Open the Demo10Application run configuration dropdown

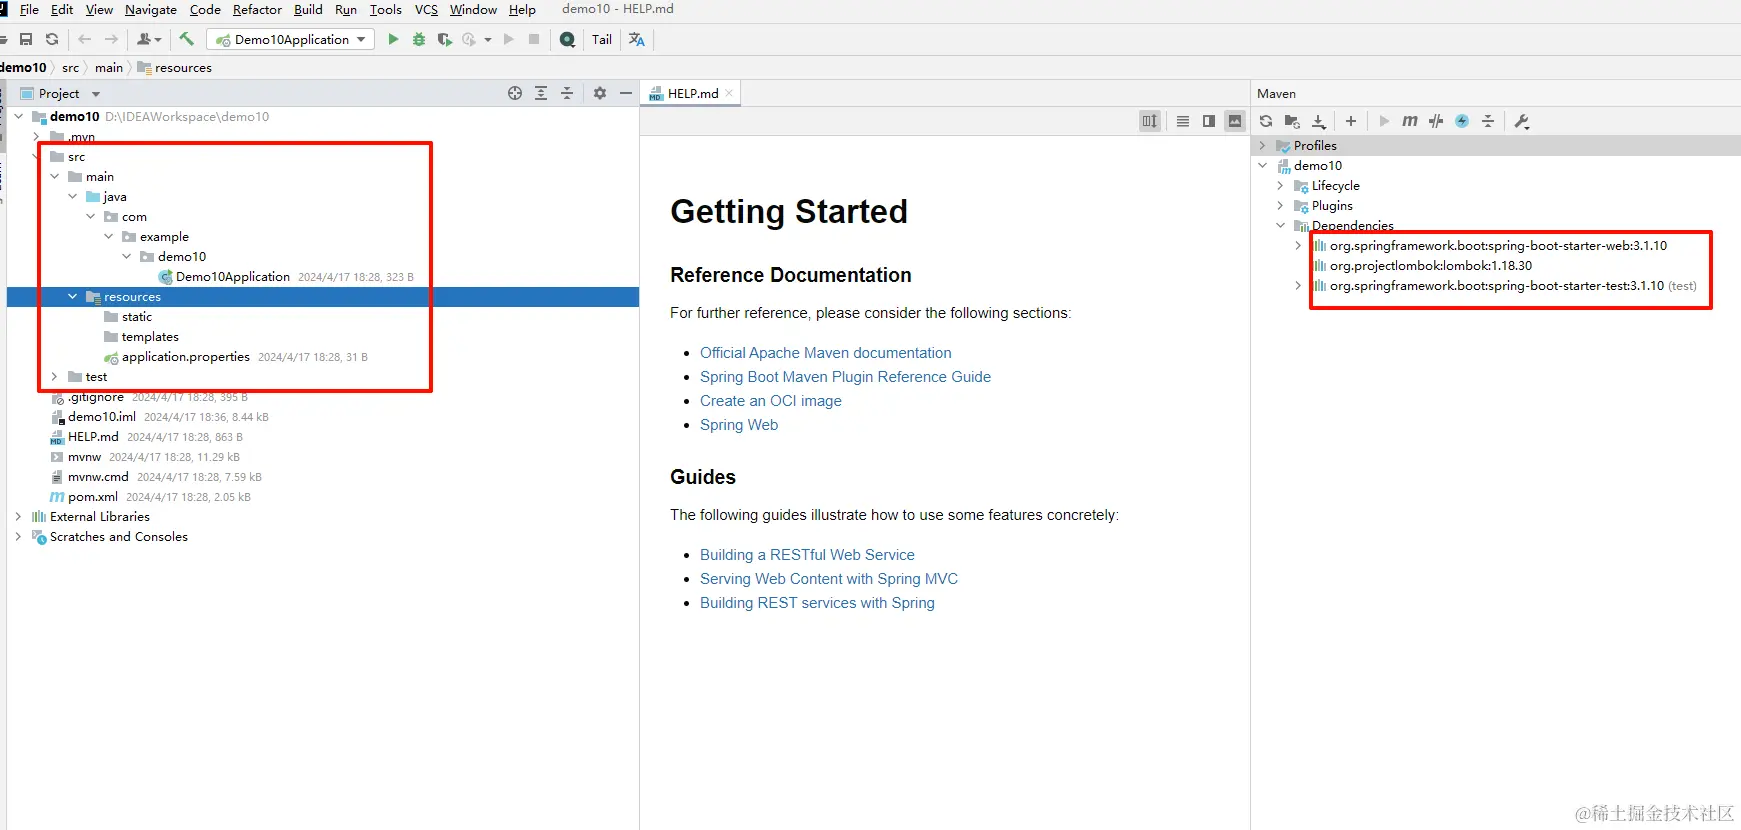290,39
